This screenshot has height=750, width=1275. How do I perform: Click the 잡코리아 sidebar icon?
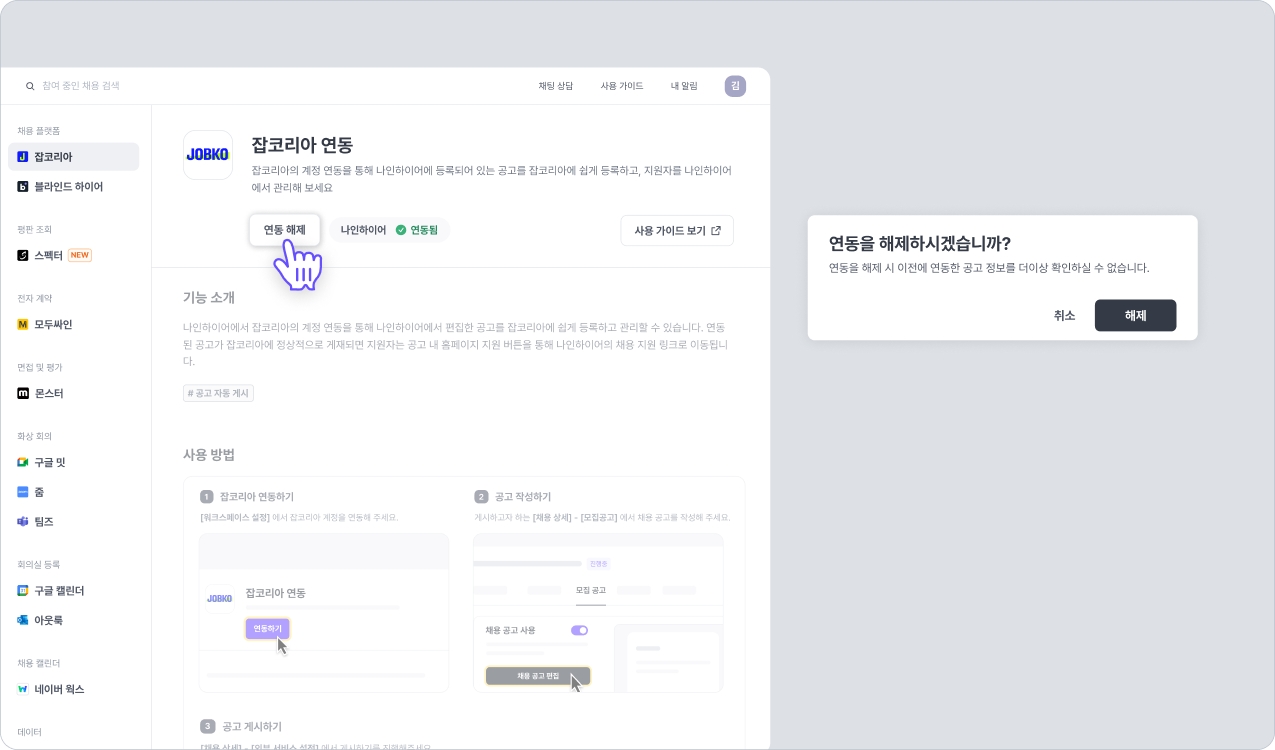pyautogui.click(x=23, y=157)
